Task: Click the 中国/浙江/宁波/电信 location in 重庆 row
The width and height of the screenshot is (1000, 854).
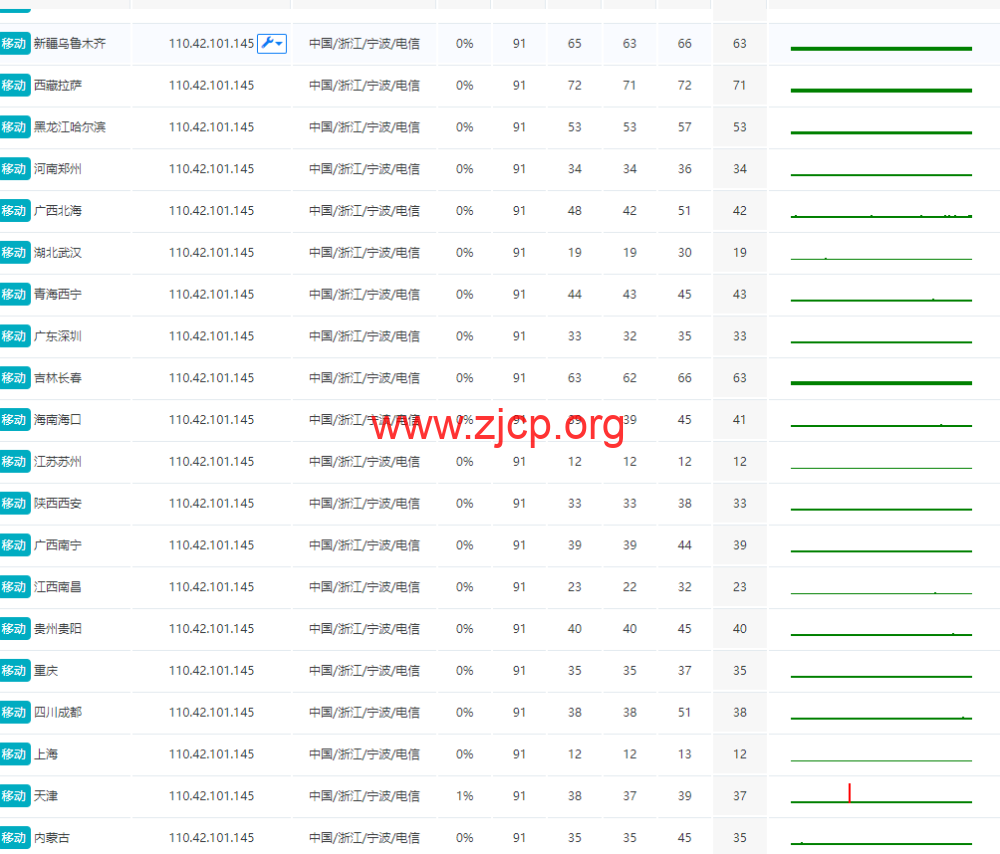Action: 364,670
